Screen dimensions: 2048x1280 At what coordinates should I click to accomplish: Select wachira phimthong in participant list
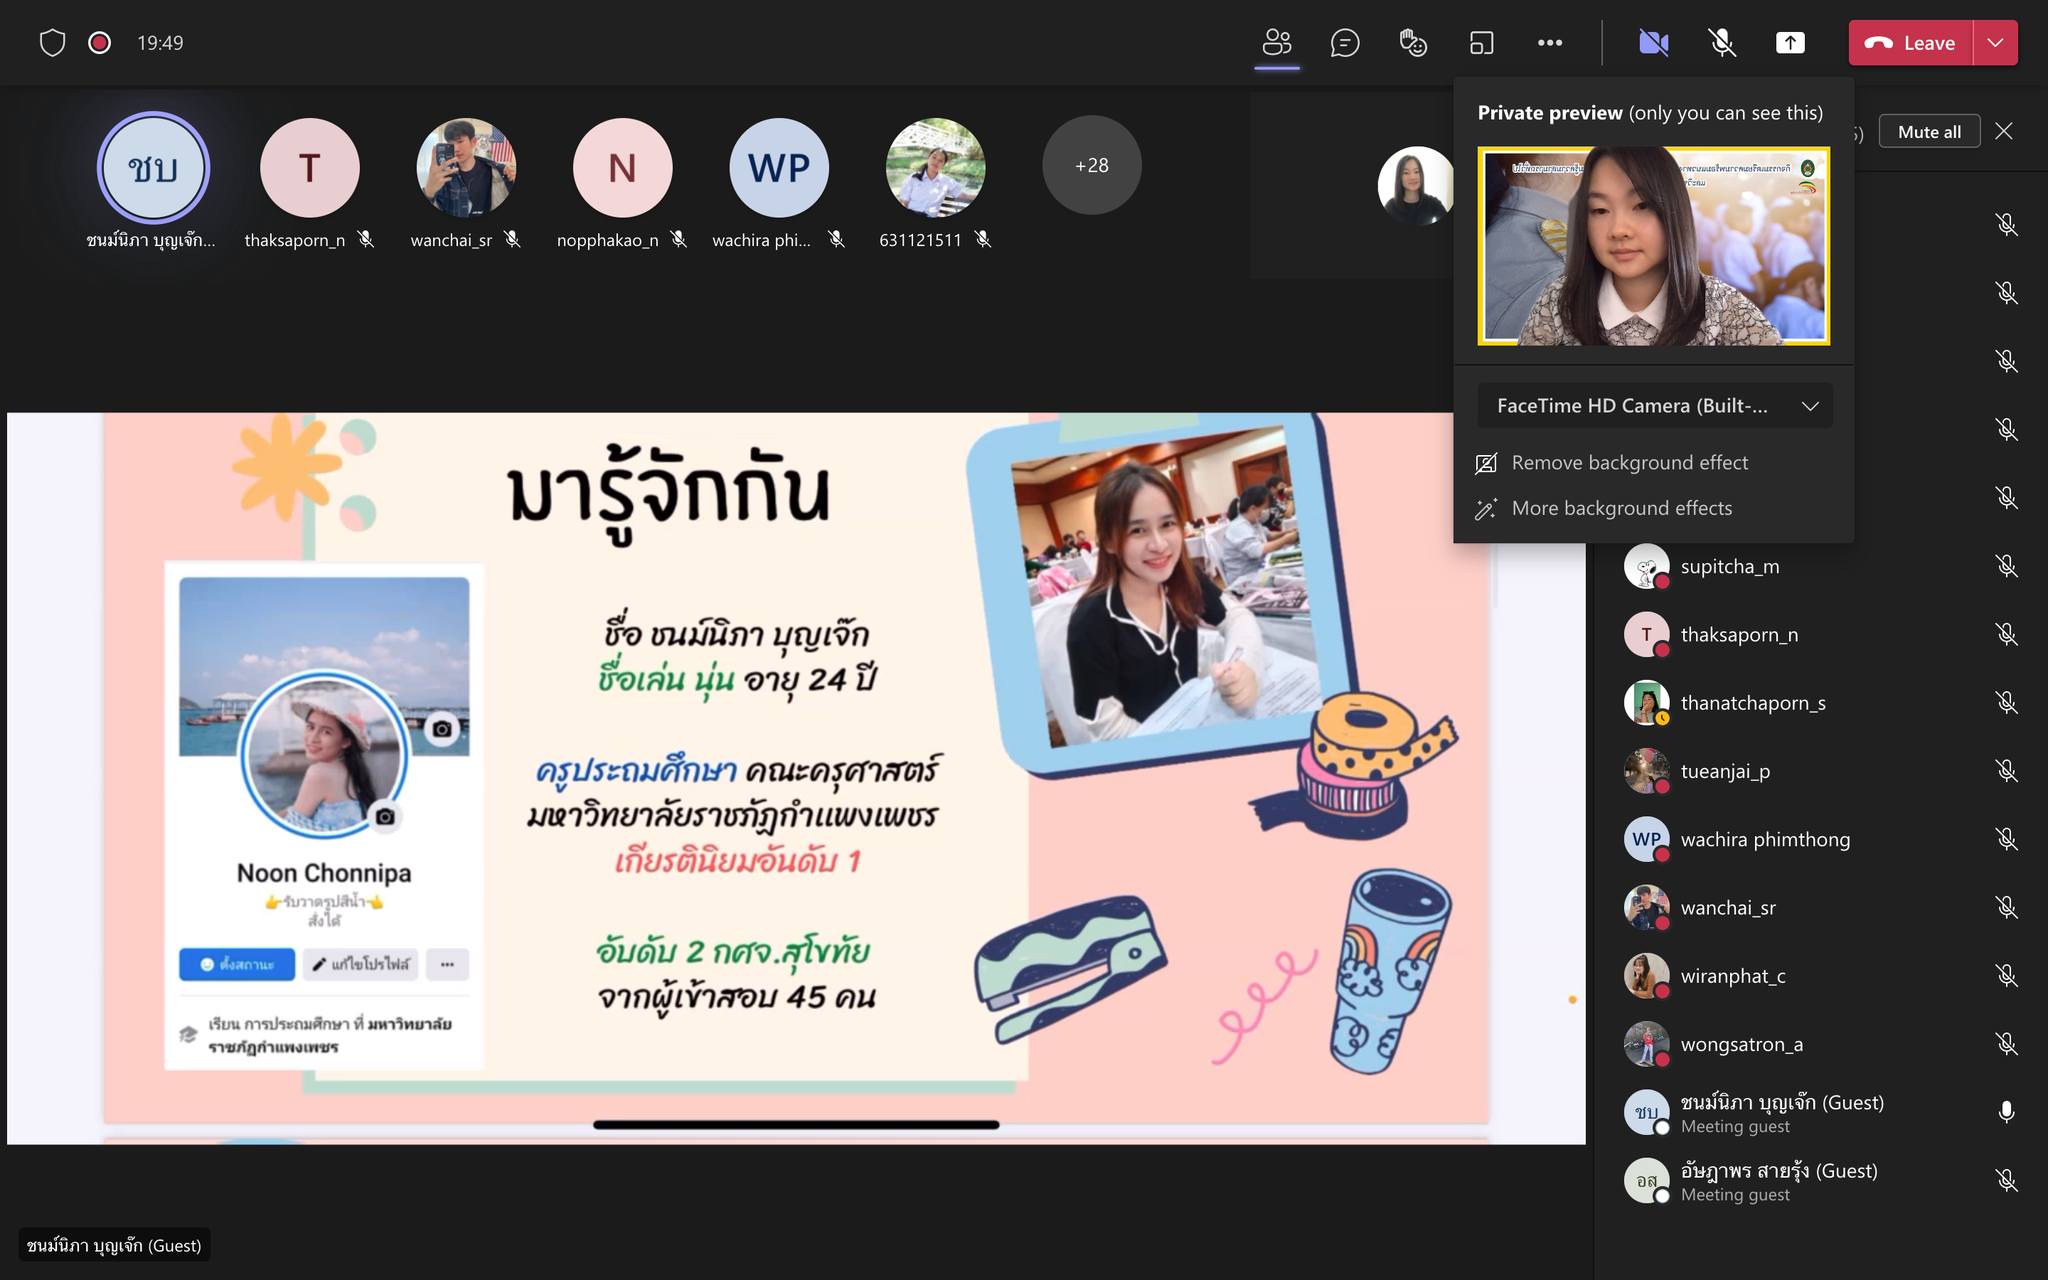pyautogui.click(x=1764, y=840)
